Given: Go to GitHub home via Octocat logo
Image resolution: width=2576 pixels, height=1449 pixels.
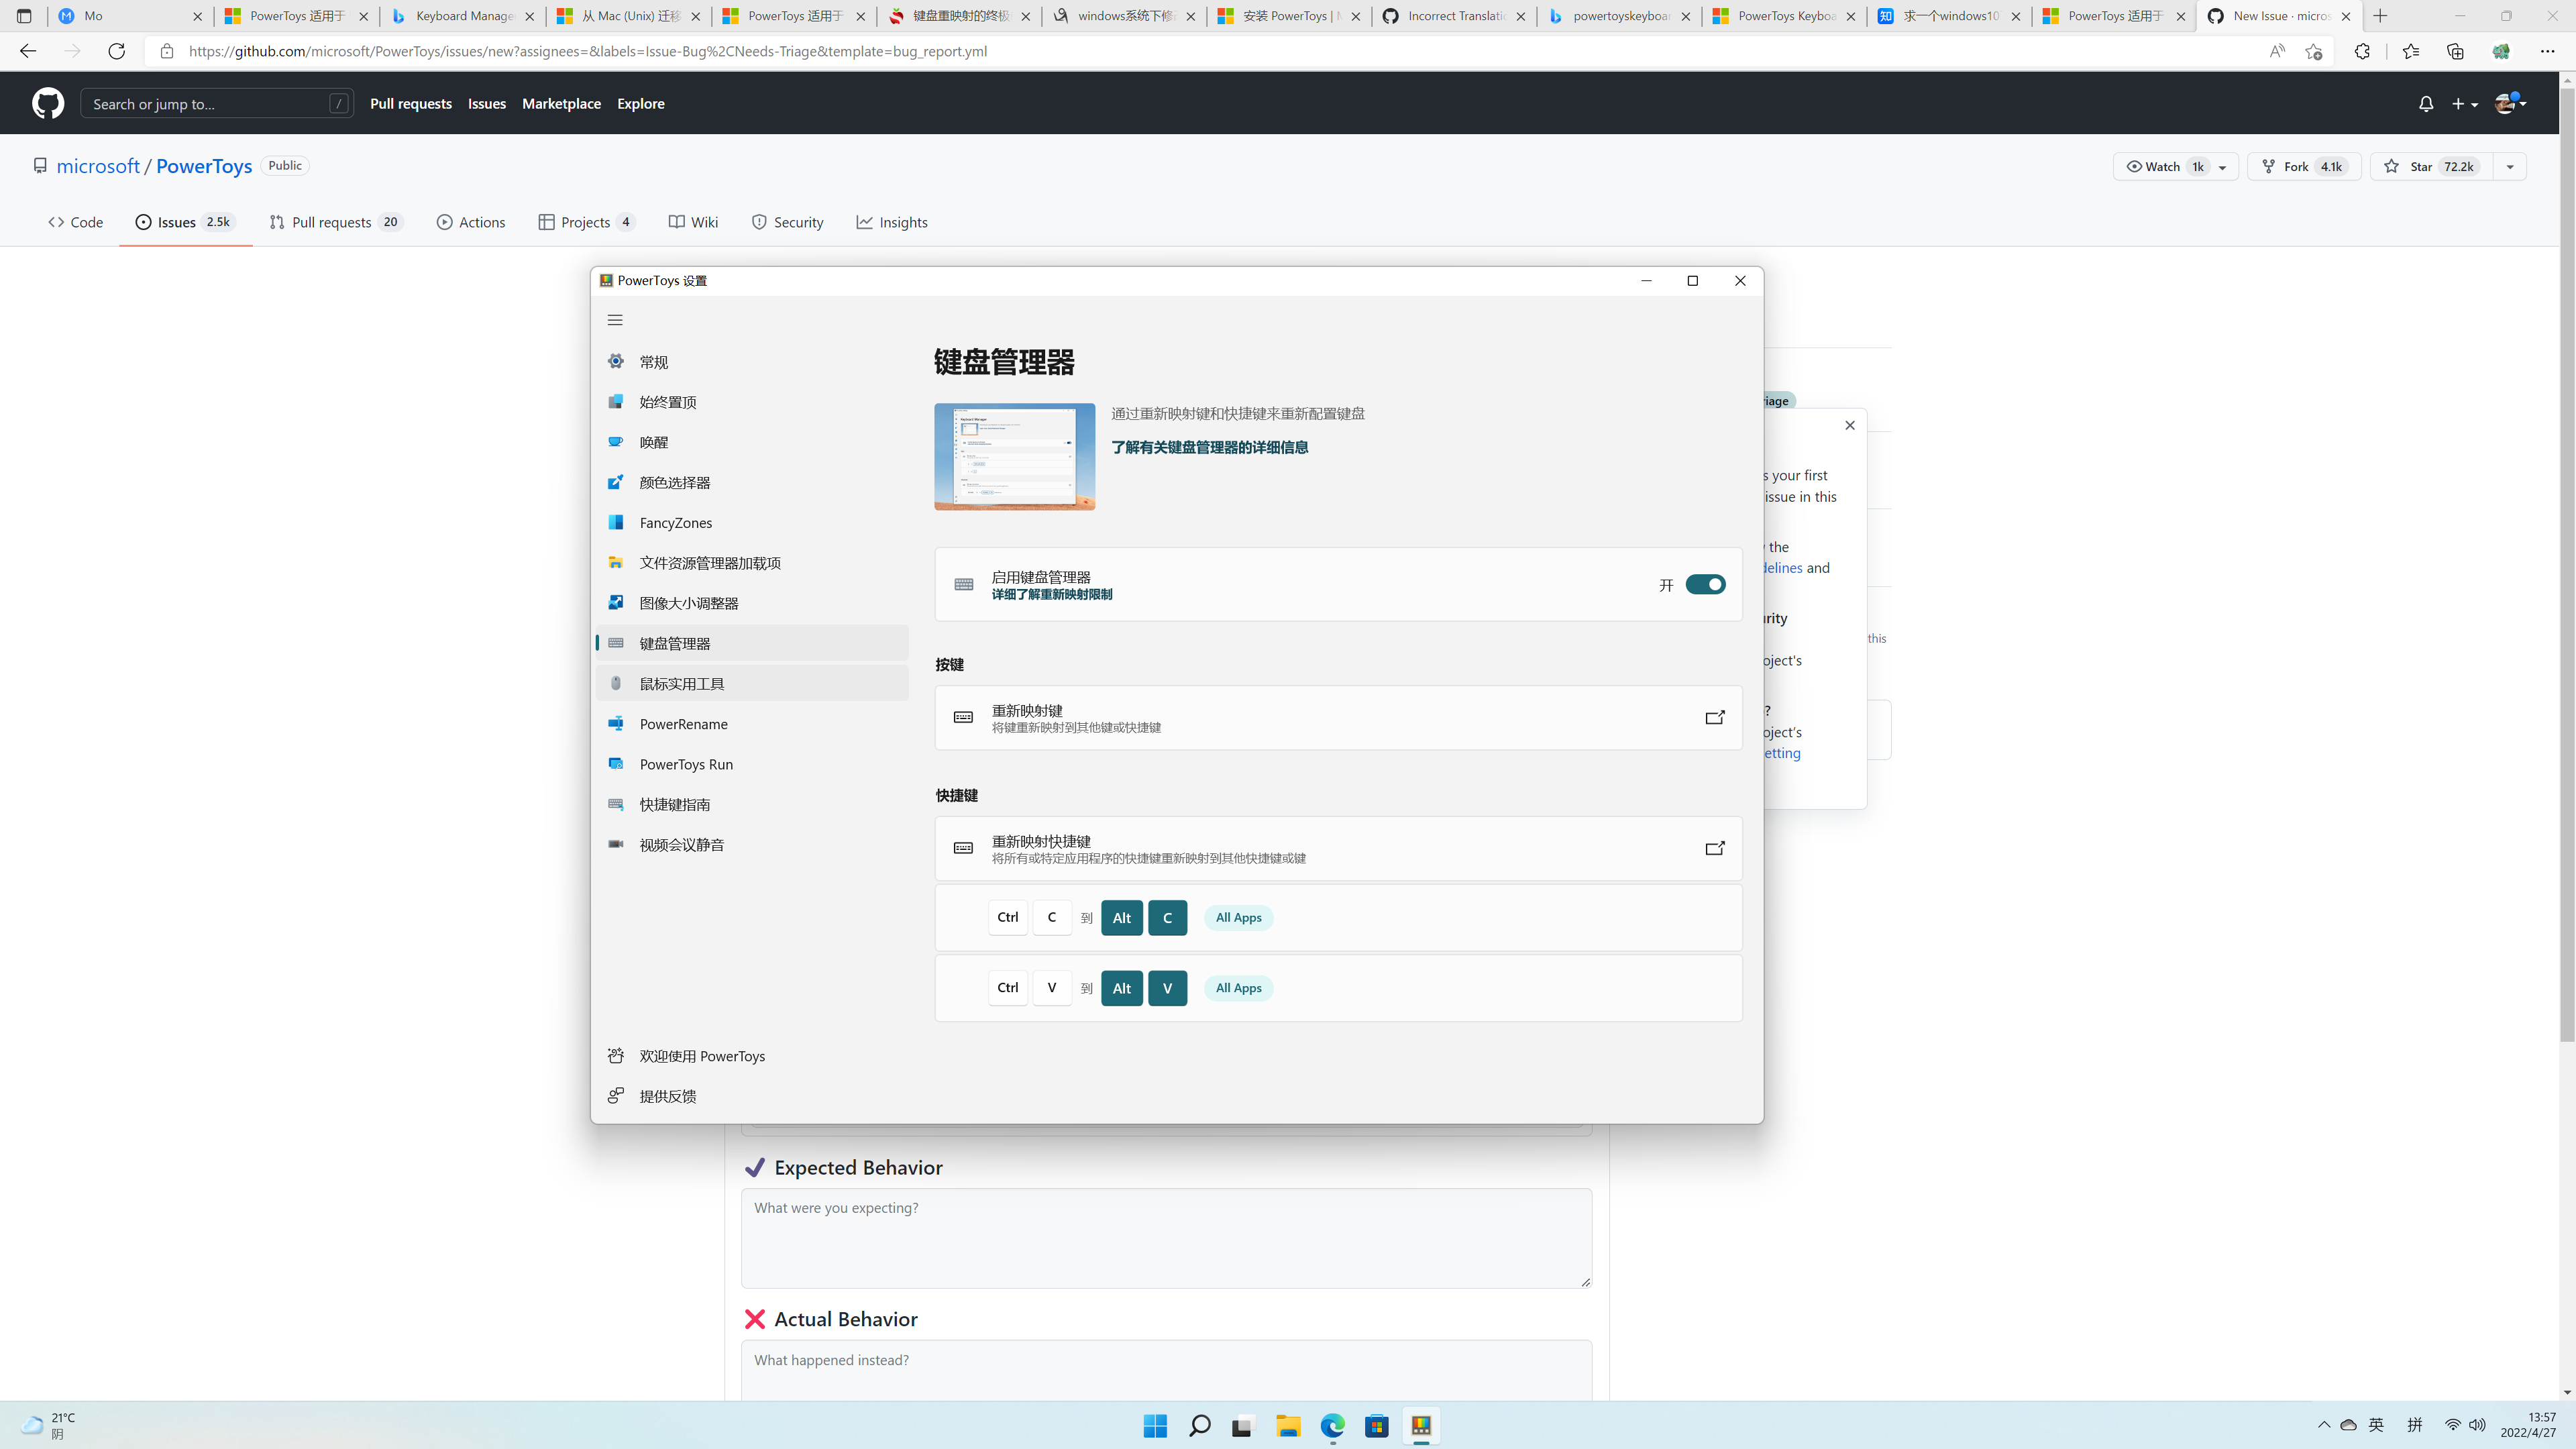Looking at the screenshot, I should click(x=48, y=103).
